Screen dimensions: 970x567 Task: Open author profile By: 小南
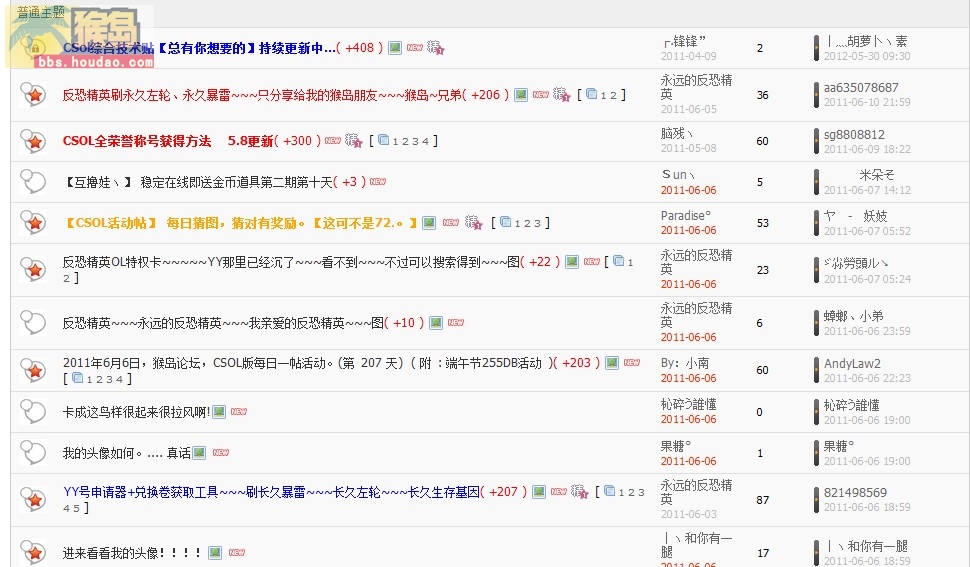tap(685, 364)
